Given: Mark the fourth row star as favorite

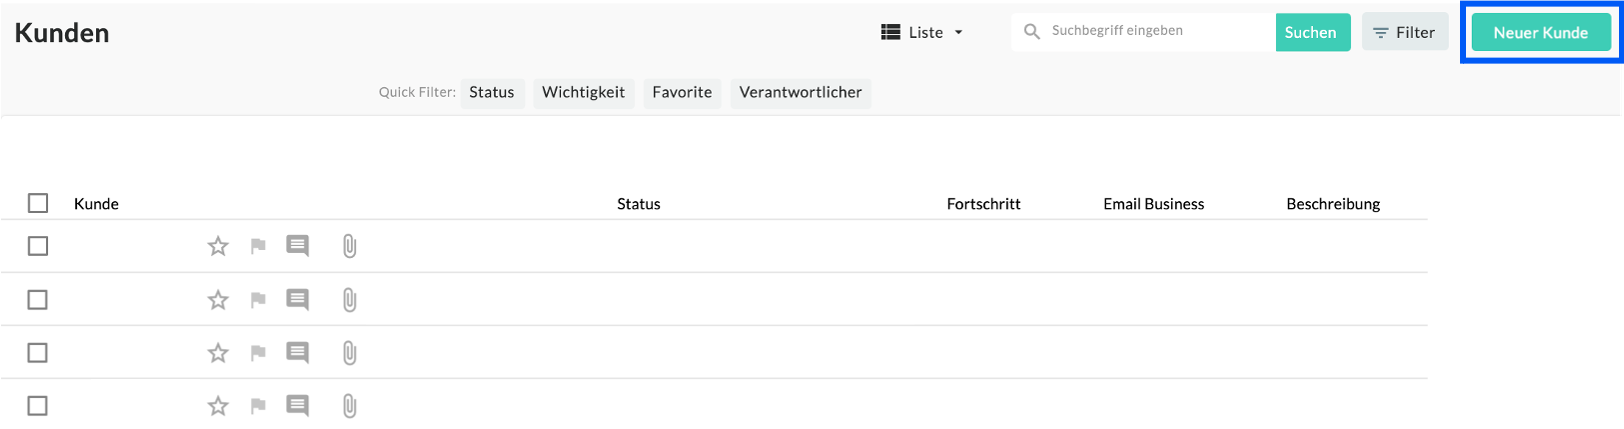Looking at the screenshot, I should click(x=218, y=406).
